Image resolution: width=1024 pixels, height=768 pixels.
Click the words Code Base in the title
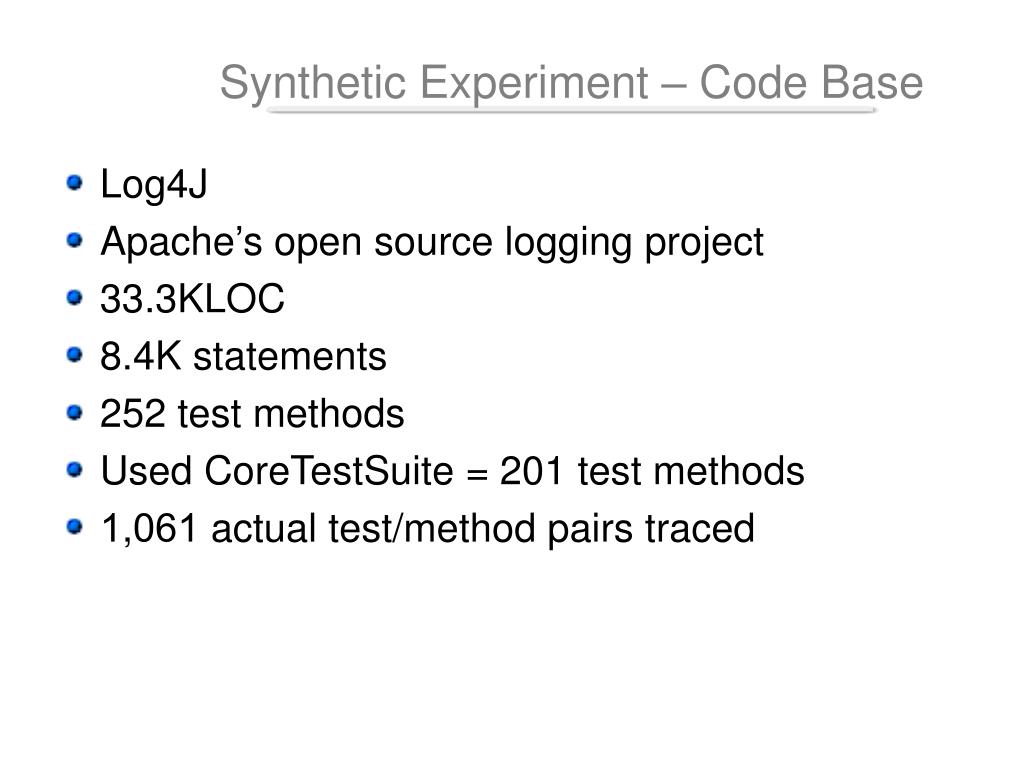point(811,82)
